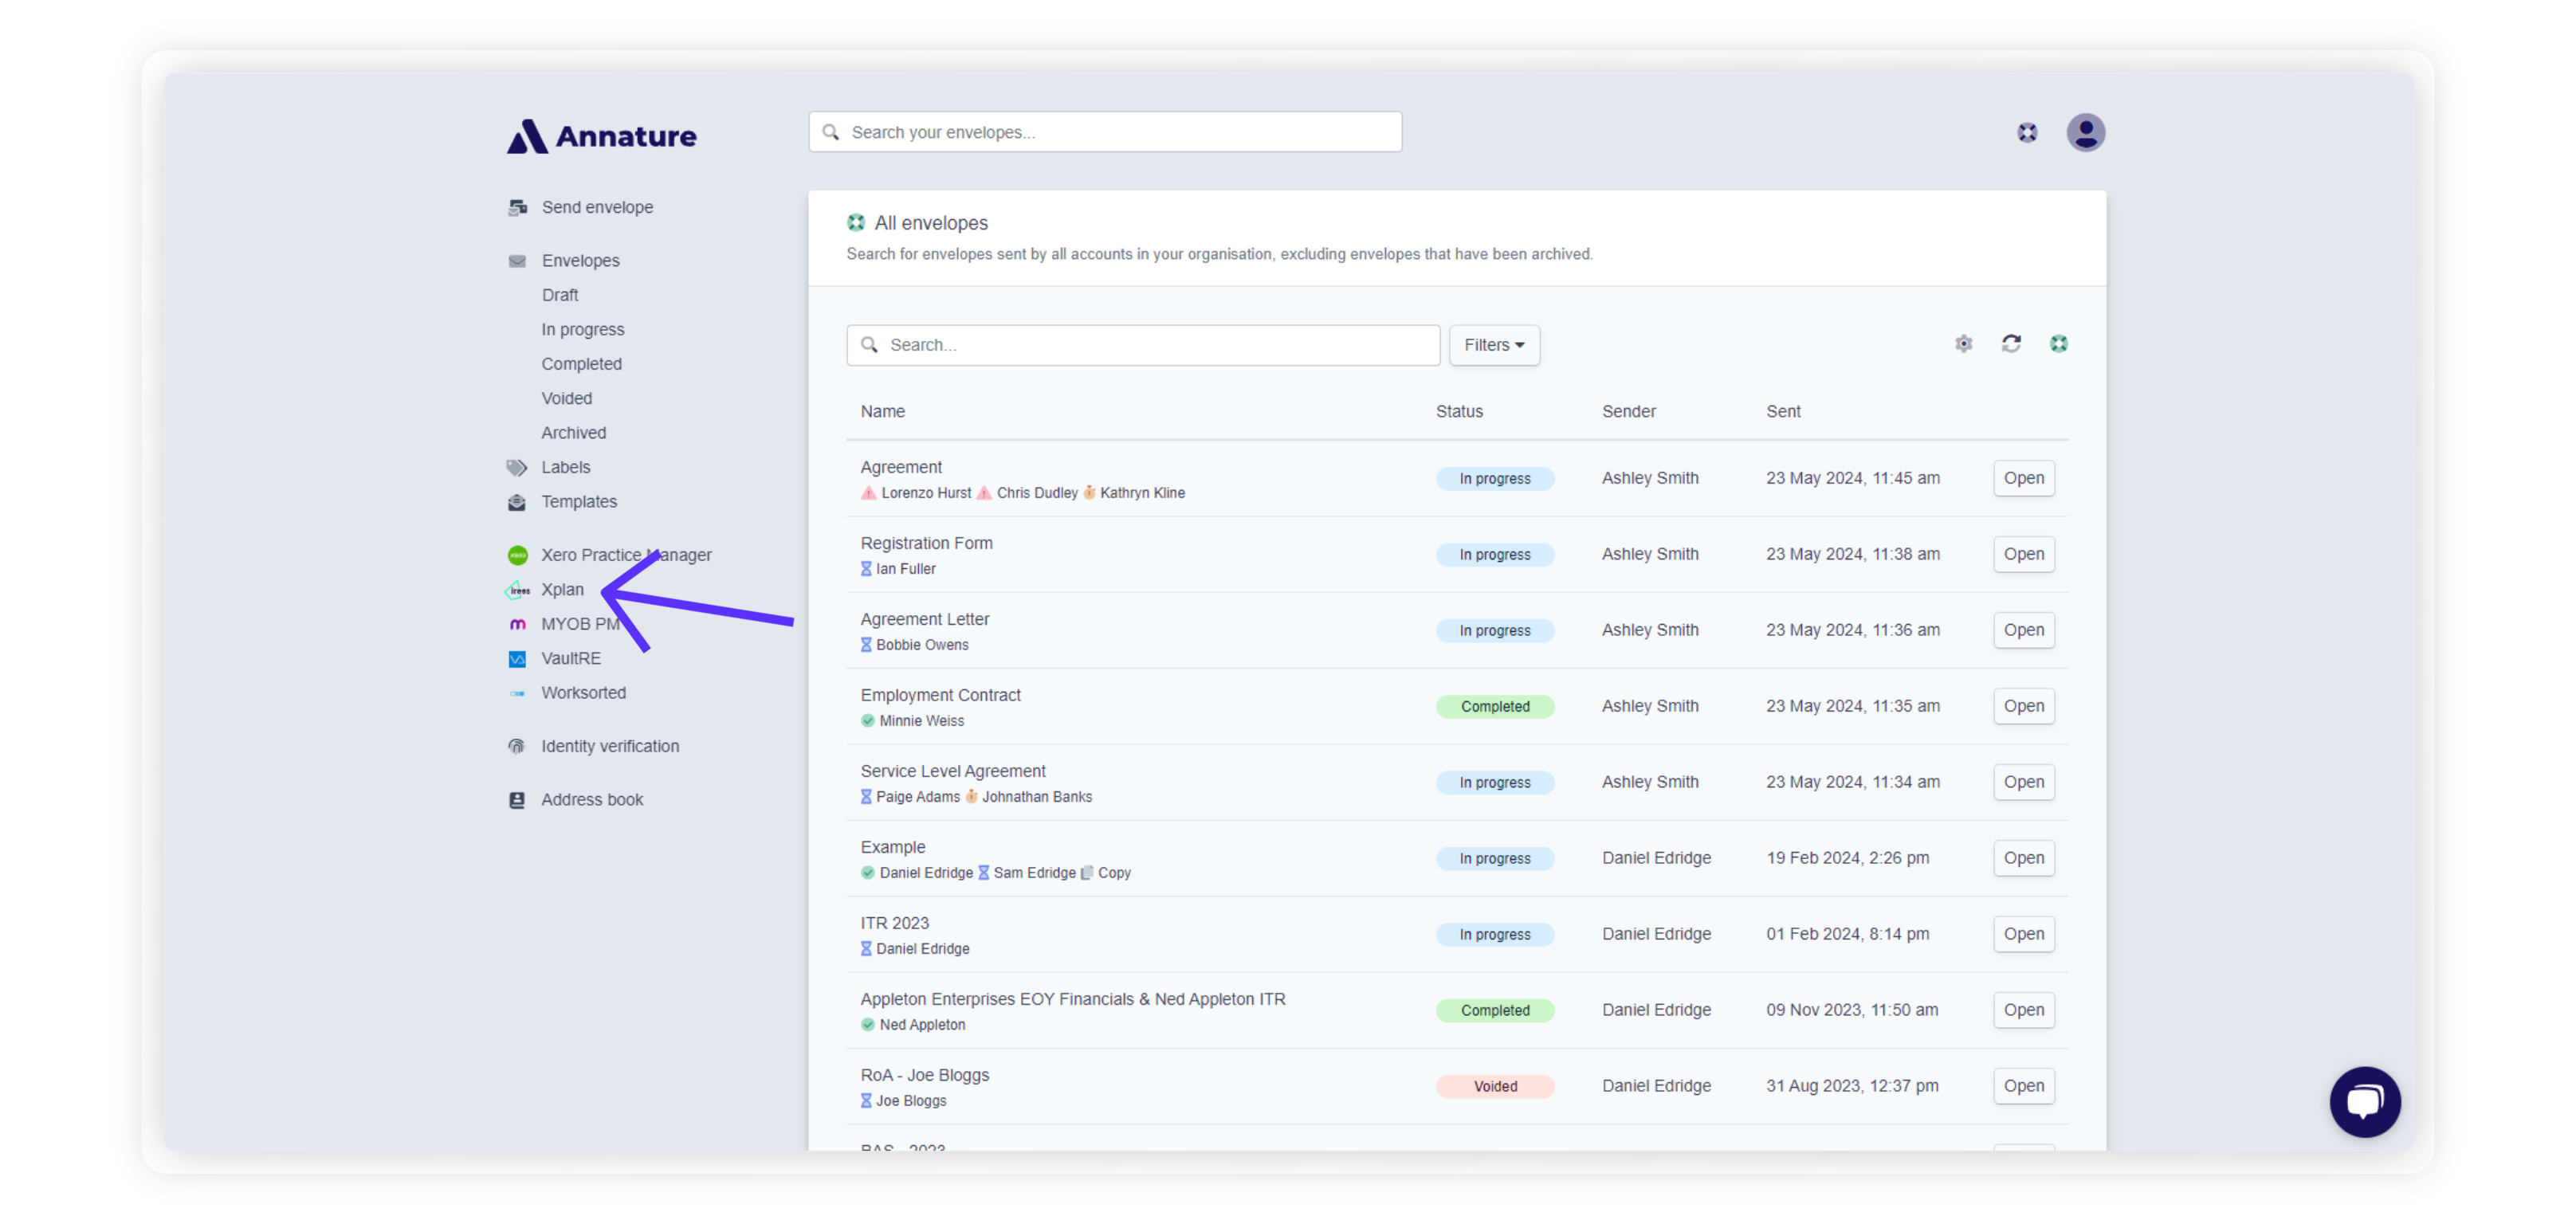Open the Worksorted integration

tap(583, 692)
